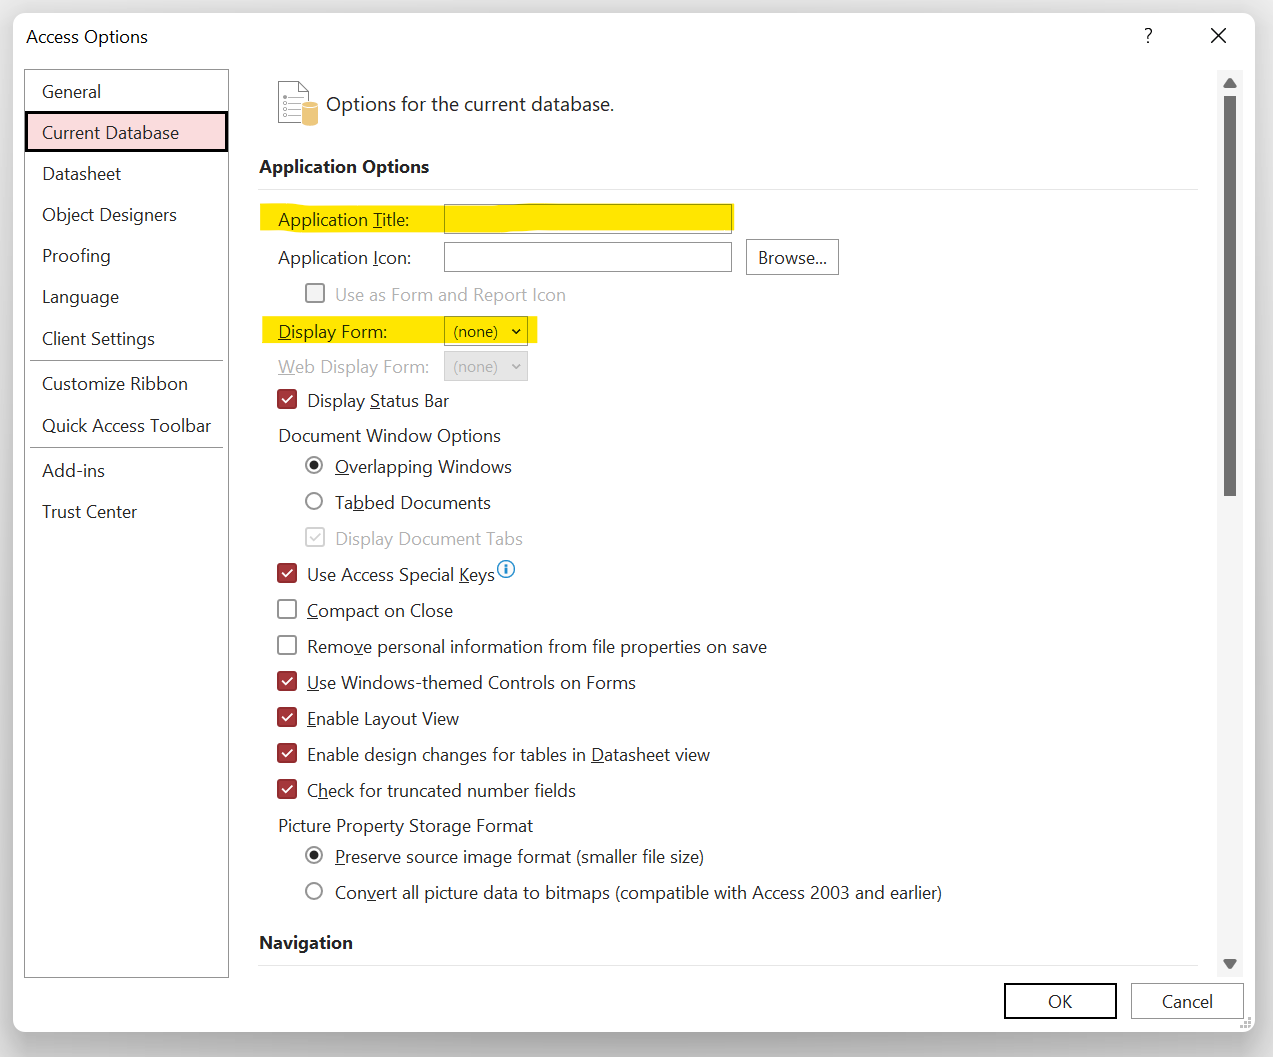Uncheck Enable Layout View
1273x1057 pixels.
(287, 718)
